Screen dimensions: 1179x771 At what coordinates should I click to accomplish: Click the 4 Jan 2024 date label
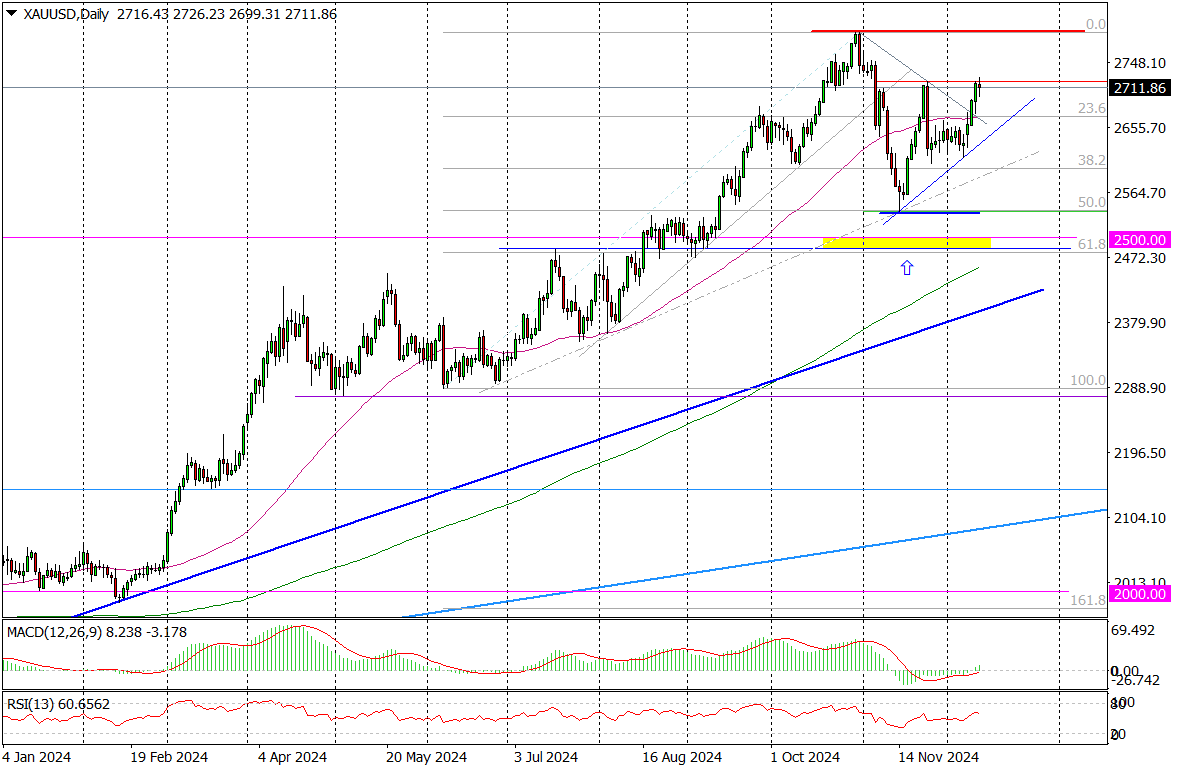tap(37, 757)
